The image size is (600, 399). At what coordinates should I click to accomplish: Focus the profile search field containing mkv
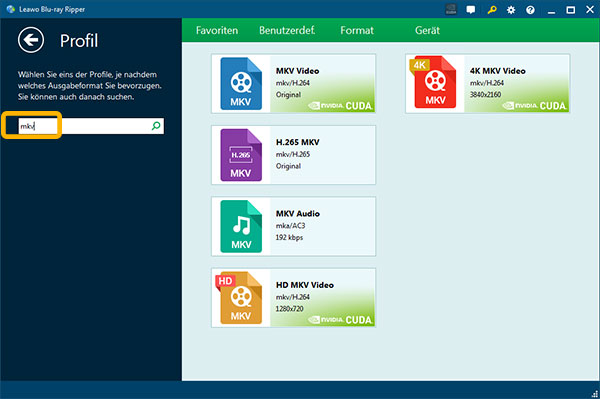[91, 126]
